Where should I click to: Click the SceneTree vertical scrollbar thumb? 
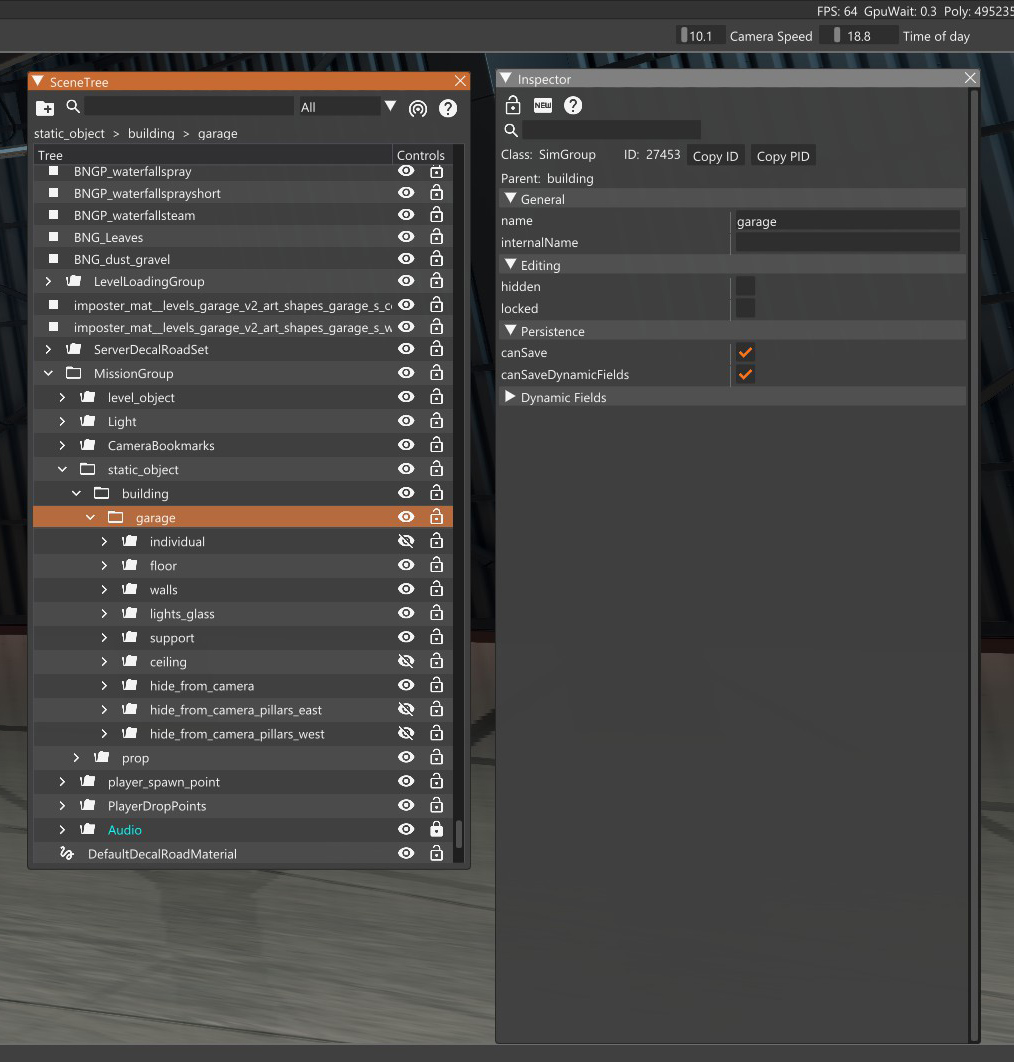point(459,834)
